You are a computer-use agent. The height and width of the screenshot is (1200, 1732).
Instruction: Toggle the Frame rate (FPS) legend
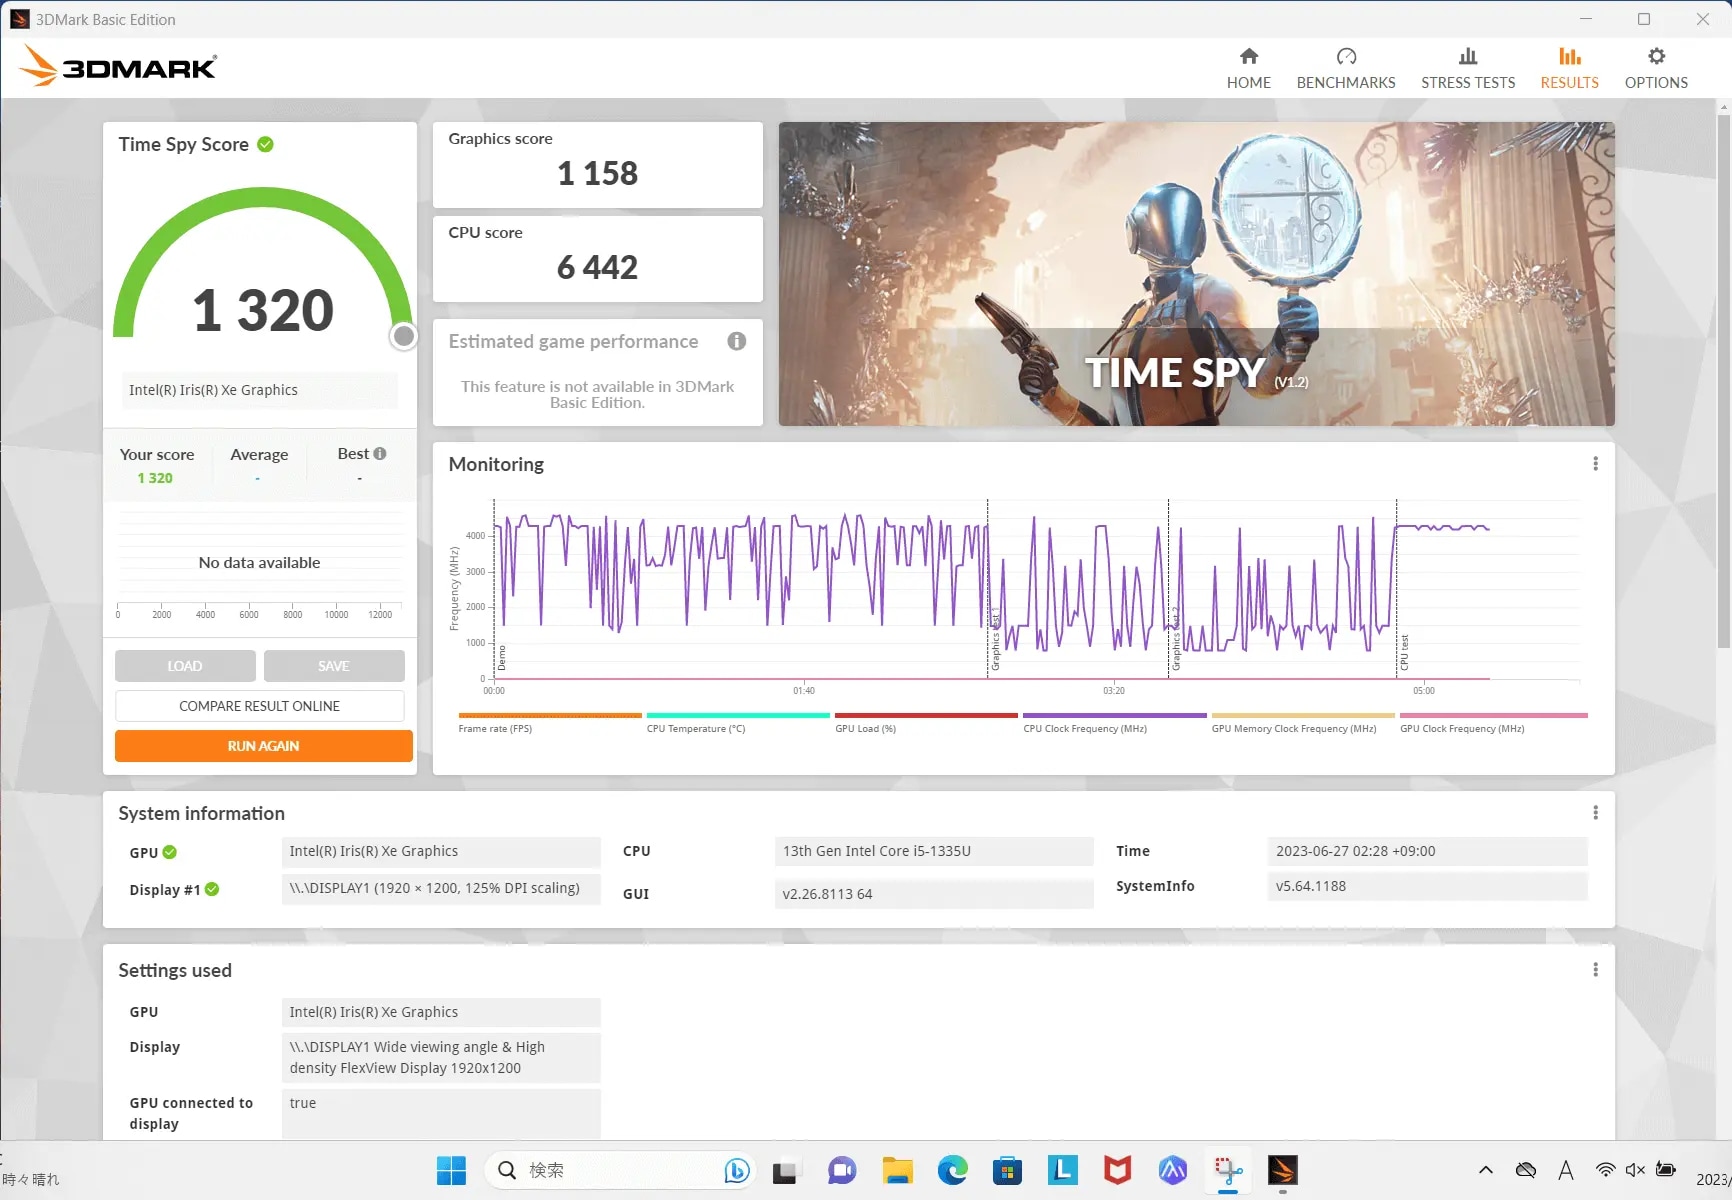pos(549,723)
